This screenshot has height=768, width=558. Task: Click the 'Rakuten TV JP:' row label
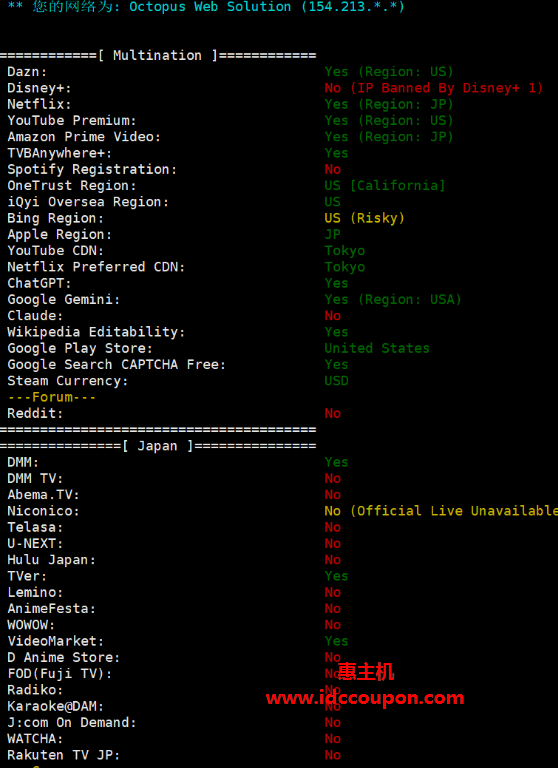pos(64,755)
